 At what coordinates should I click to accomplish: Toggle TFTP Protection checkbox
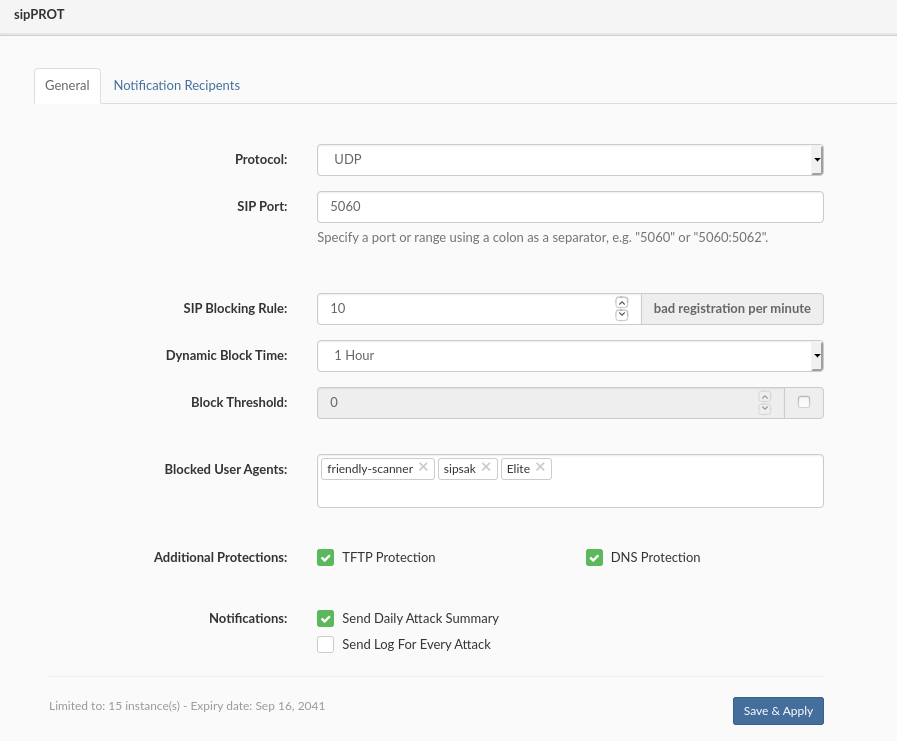(325, 558)
